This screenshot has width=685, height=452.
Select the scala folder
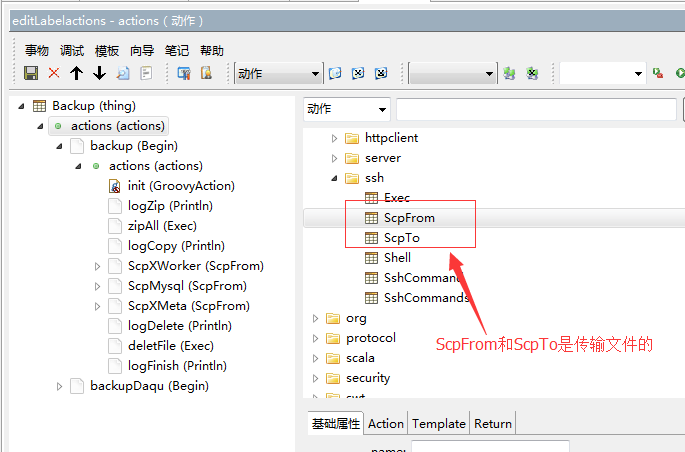(x=360, y=358)
